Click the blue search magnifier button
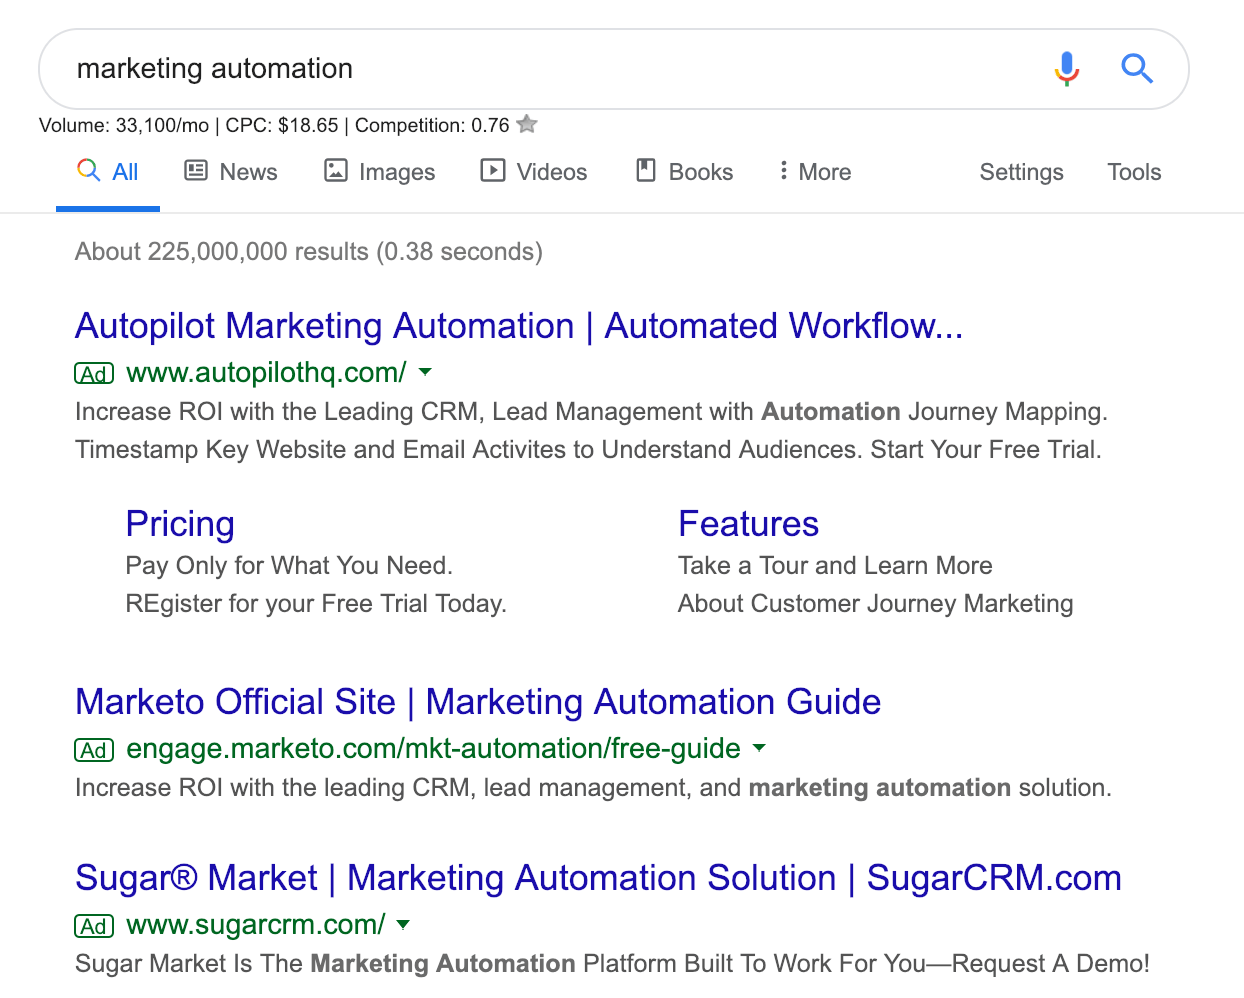 point(1137,69)
